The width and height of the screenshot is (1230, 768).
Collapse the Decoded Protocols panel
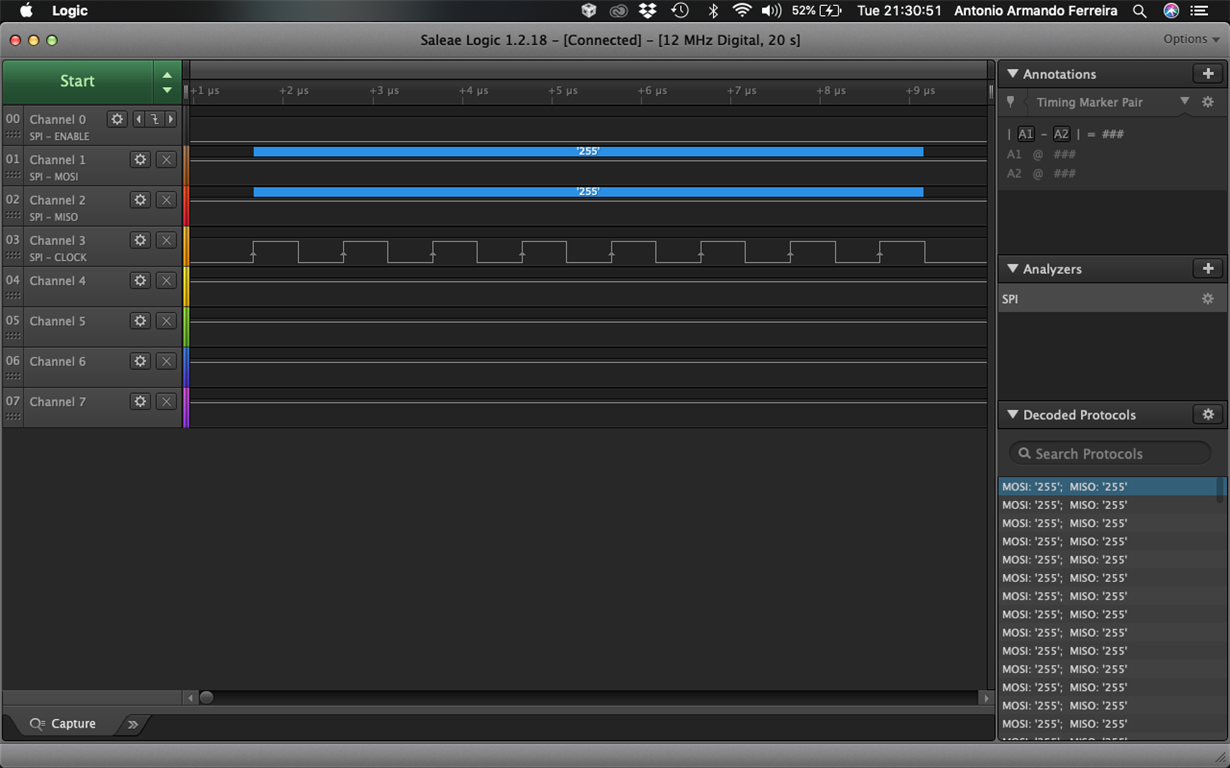(1013, 414)
